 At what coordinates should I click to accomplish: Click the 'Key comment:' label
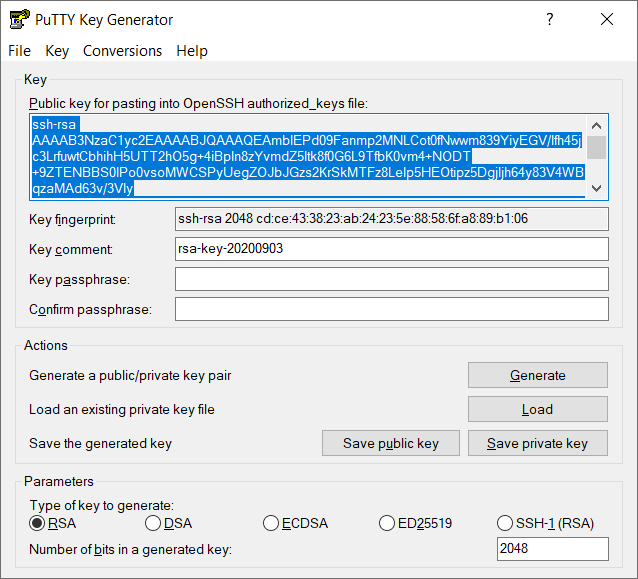tap(71, 249)
